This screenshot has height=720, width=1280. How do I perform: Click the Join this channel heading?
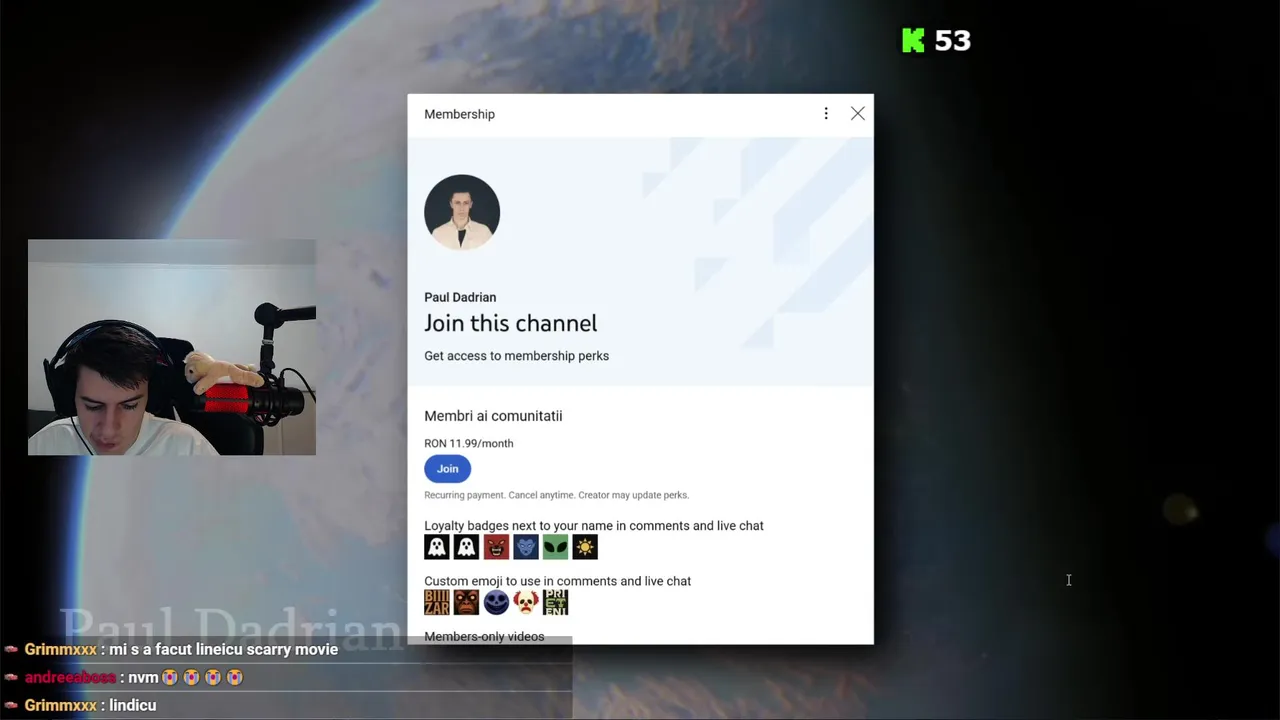click(x=510, y=323)
